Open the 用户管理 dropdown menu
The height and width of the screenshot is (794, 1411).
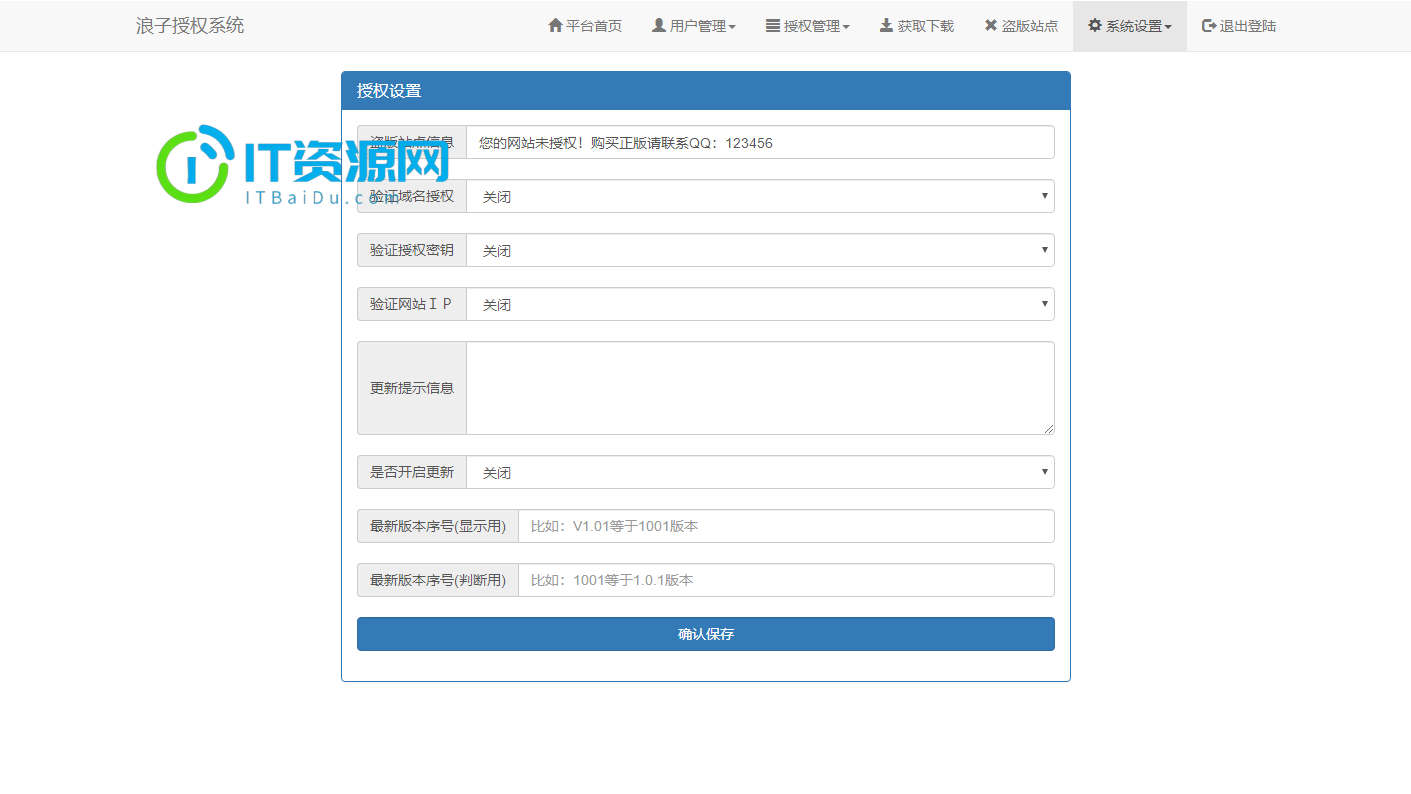[x=694, y=26]
